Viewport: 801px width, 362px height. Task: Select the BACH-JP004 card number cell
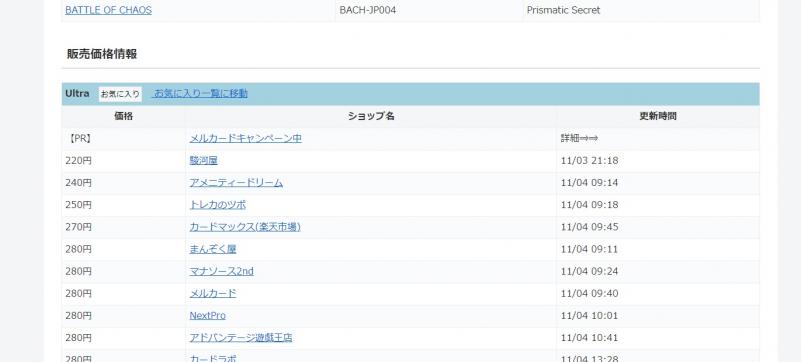click(429, 10)
